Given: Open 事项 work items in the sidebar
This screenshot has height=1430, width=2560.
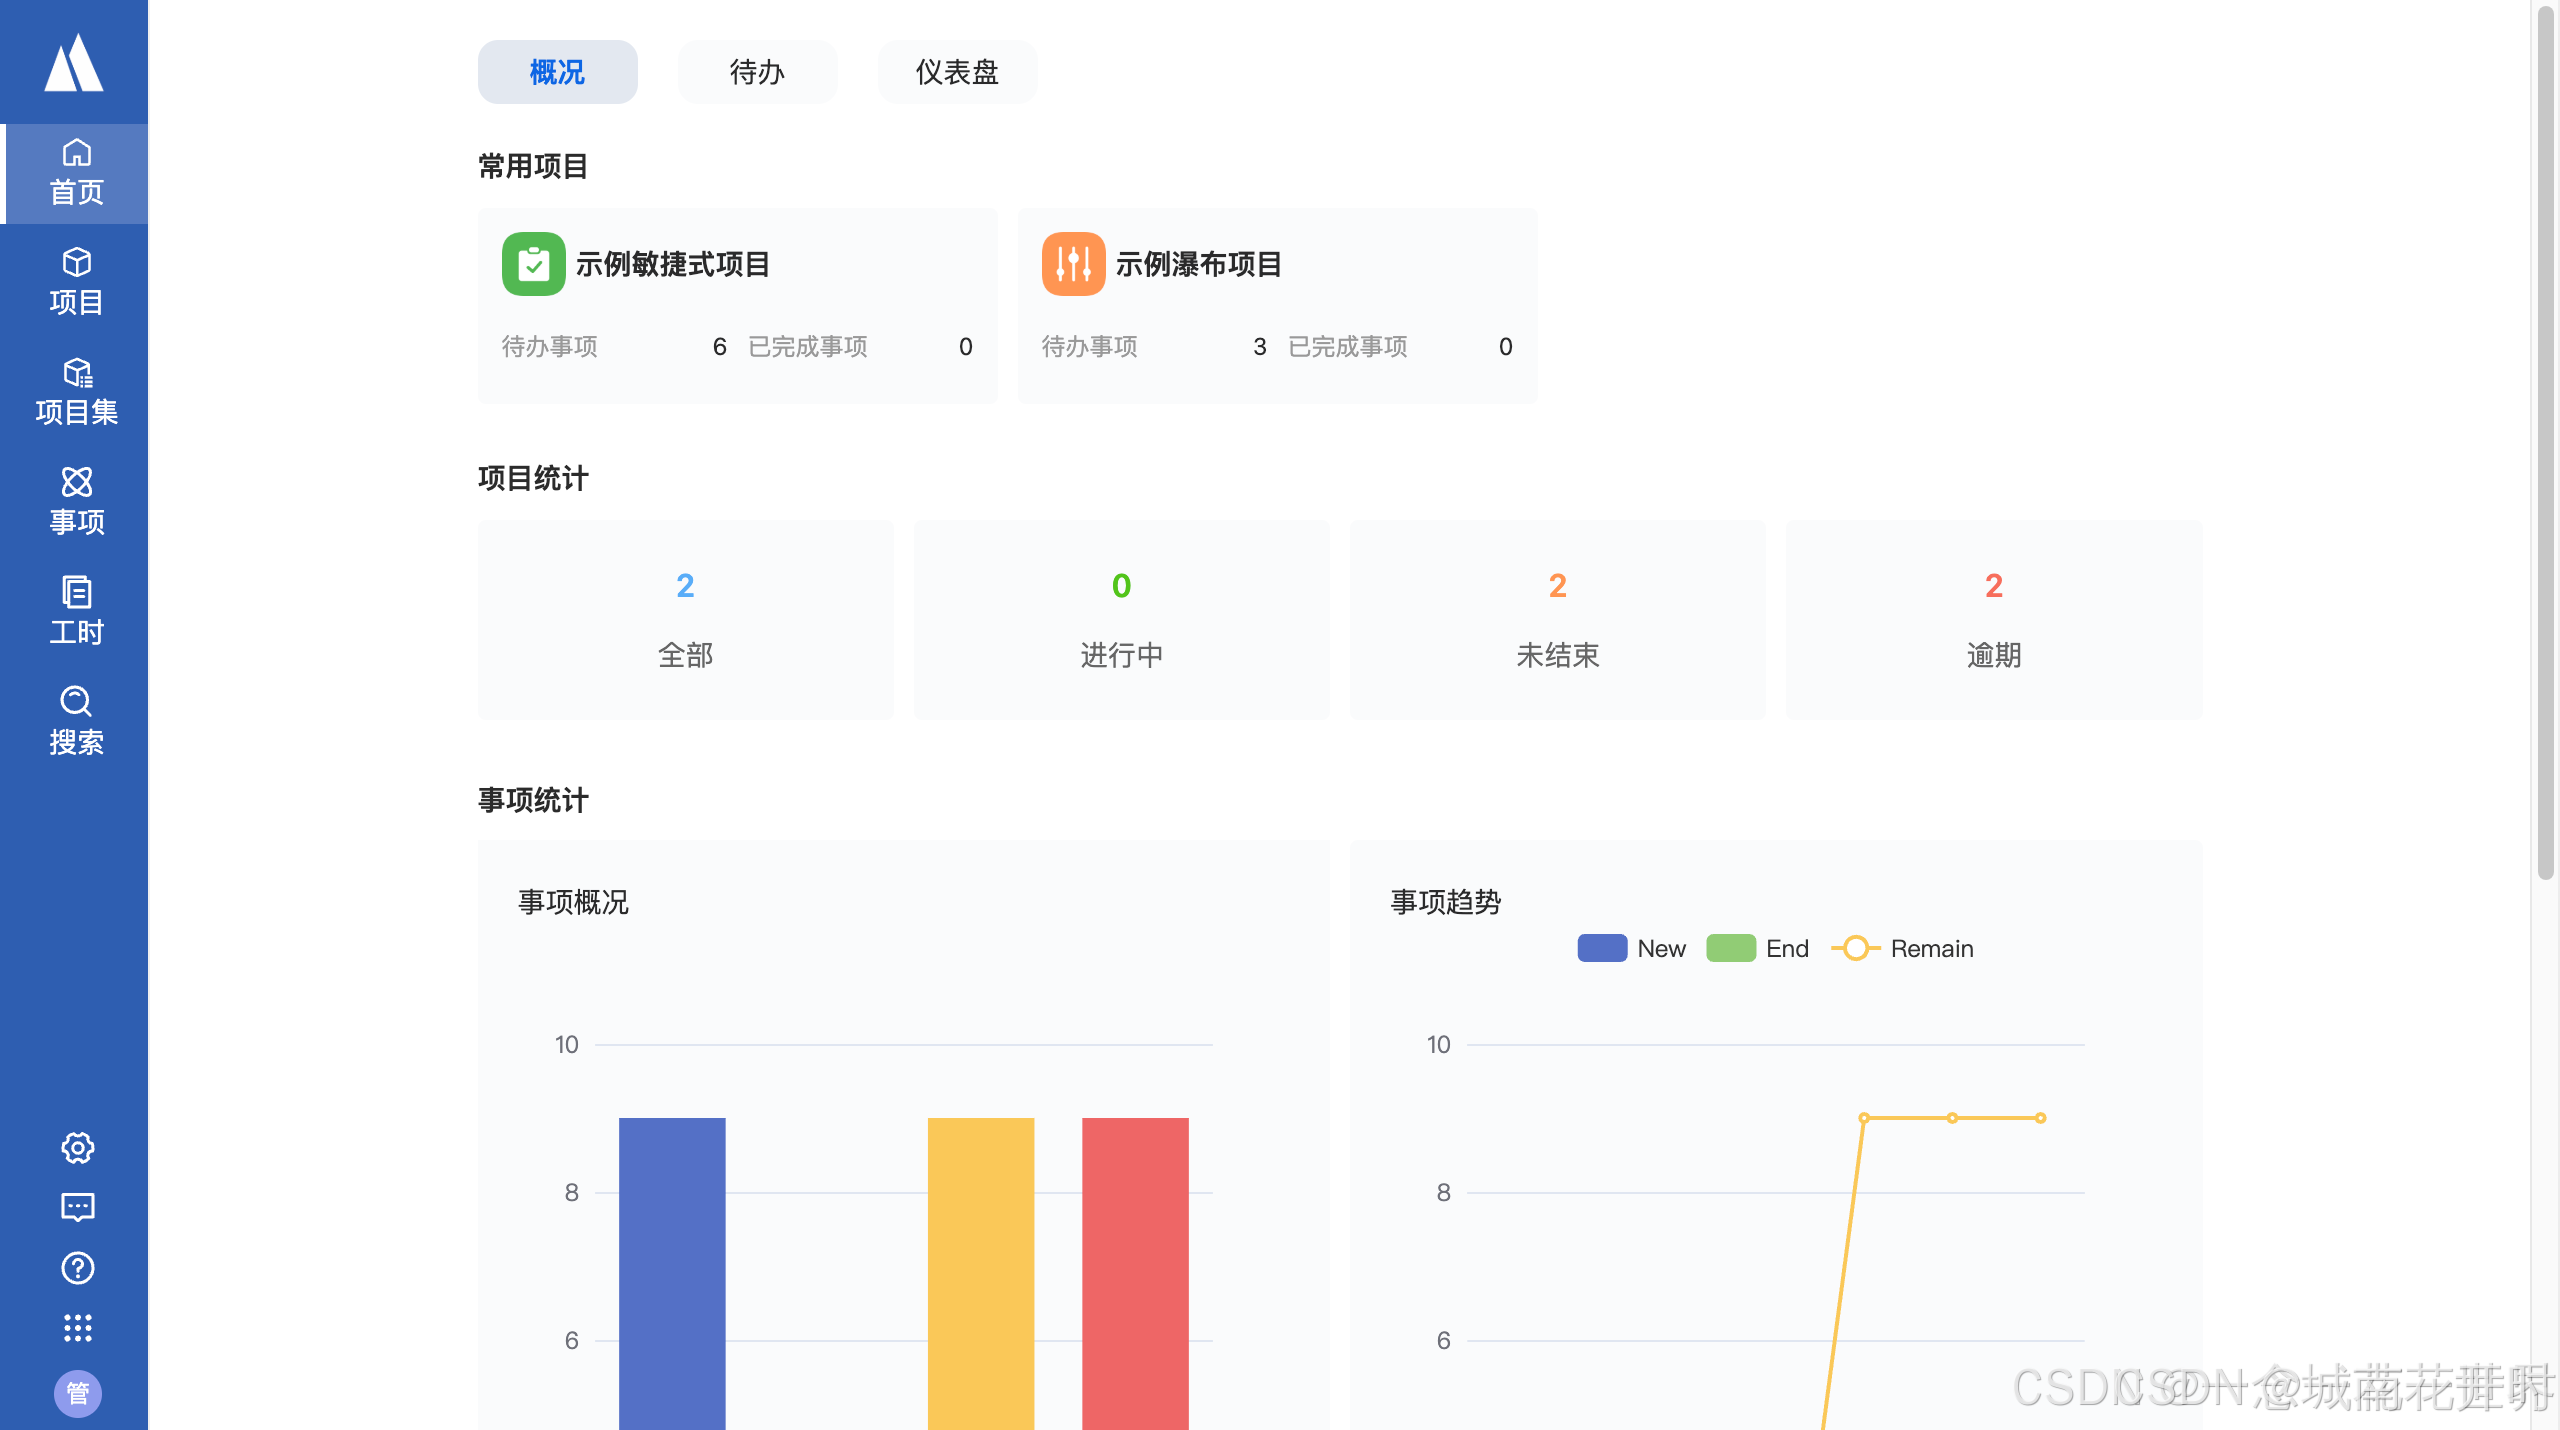Looking at the screenshot, I should [x=76, y=503].
